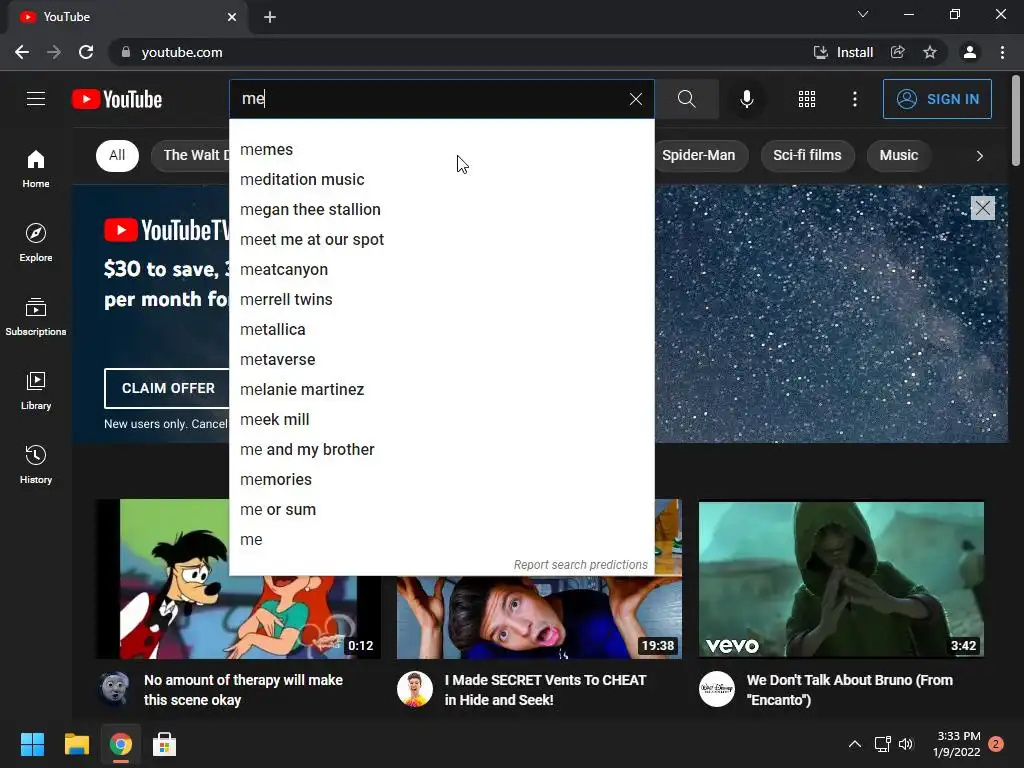Open the YouTube hamburger guide menu
Viewport: 1024px width, 768px height.
pos(36,99)
